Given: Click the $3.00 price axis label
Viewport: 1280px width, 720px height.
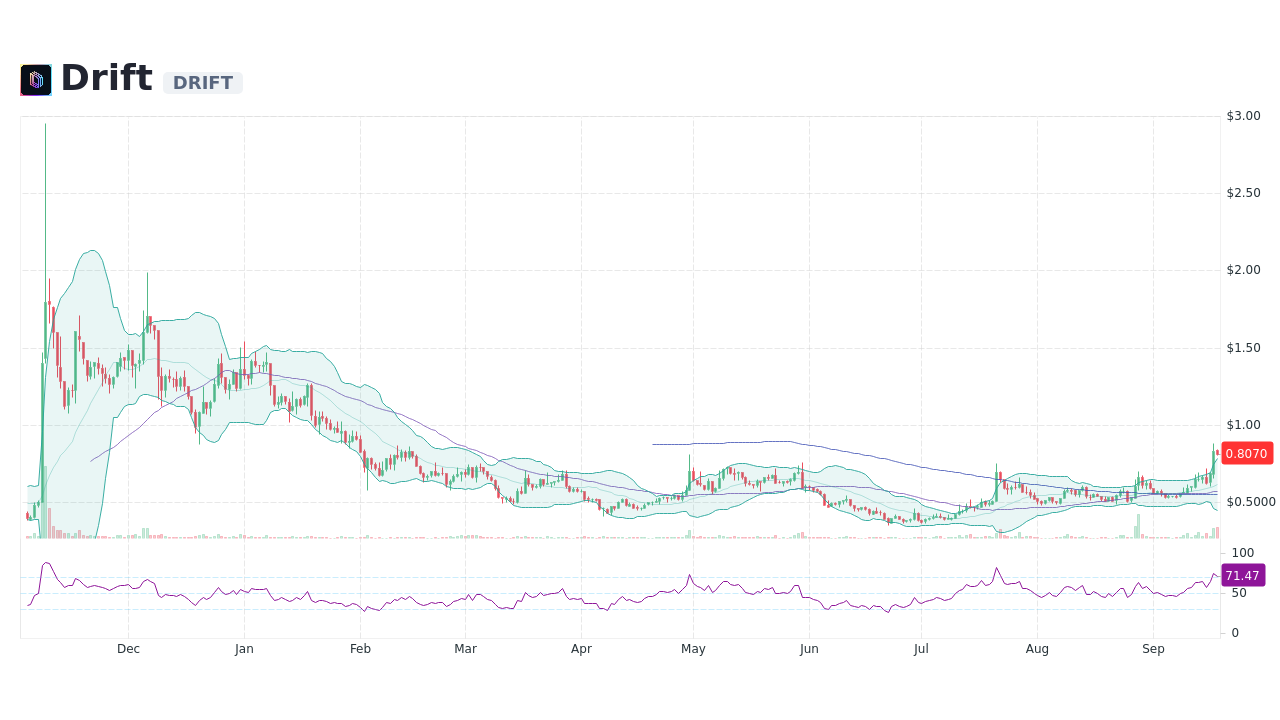Looking at the screenshot, I should (x=1242, y=115).
